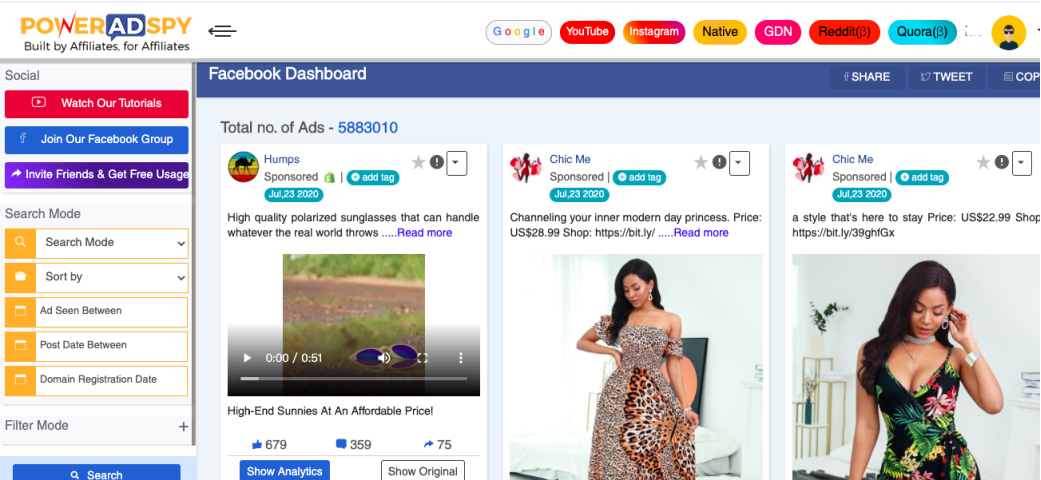Click Post Date Between date field
Viewport: 1041px width, 480px height.
point(112,346)
